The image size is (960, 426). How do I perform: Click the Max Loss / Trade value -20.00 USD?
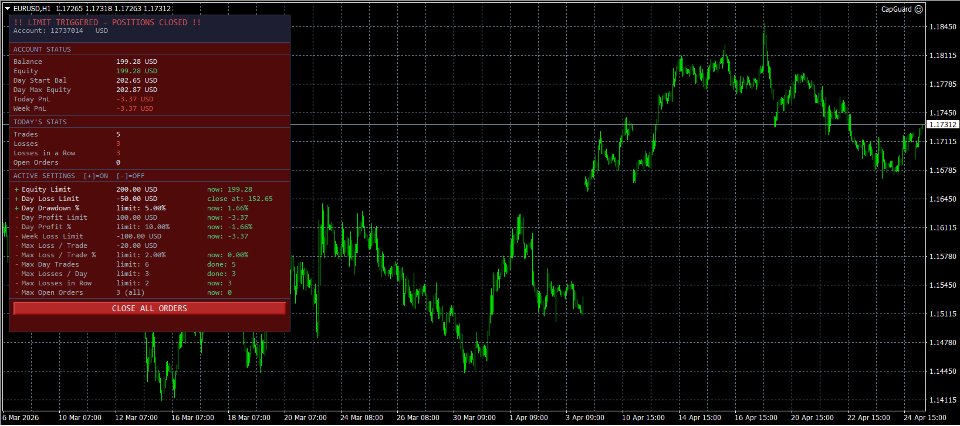pyautogui.click(x=137, y=245)
